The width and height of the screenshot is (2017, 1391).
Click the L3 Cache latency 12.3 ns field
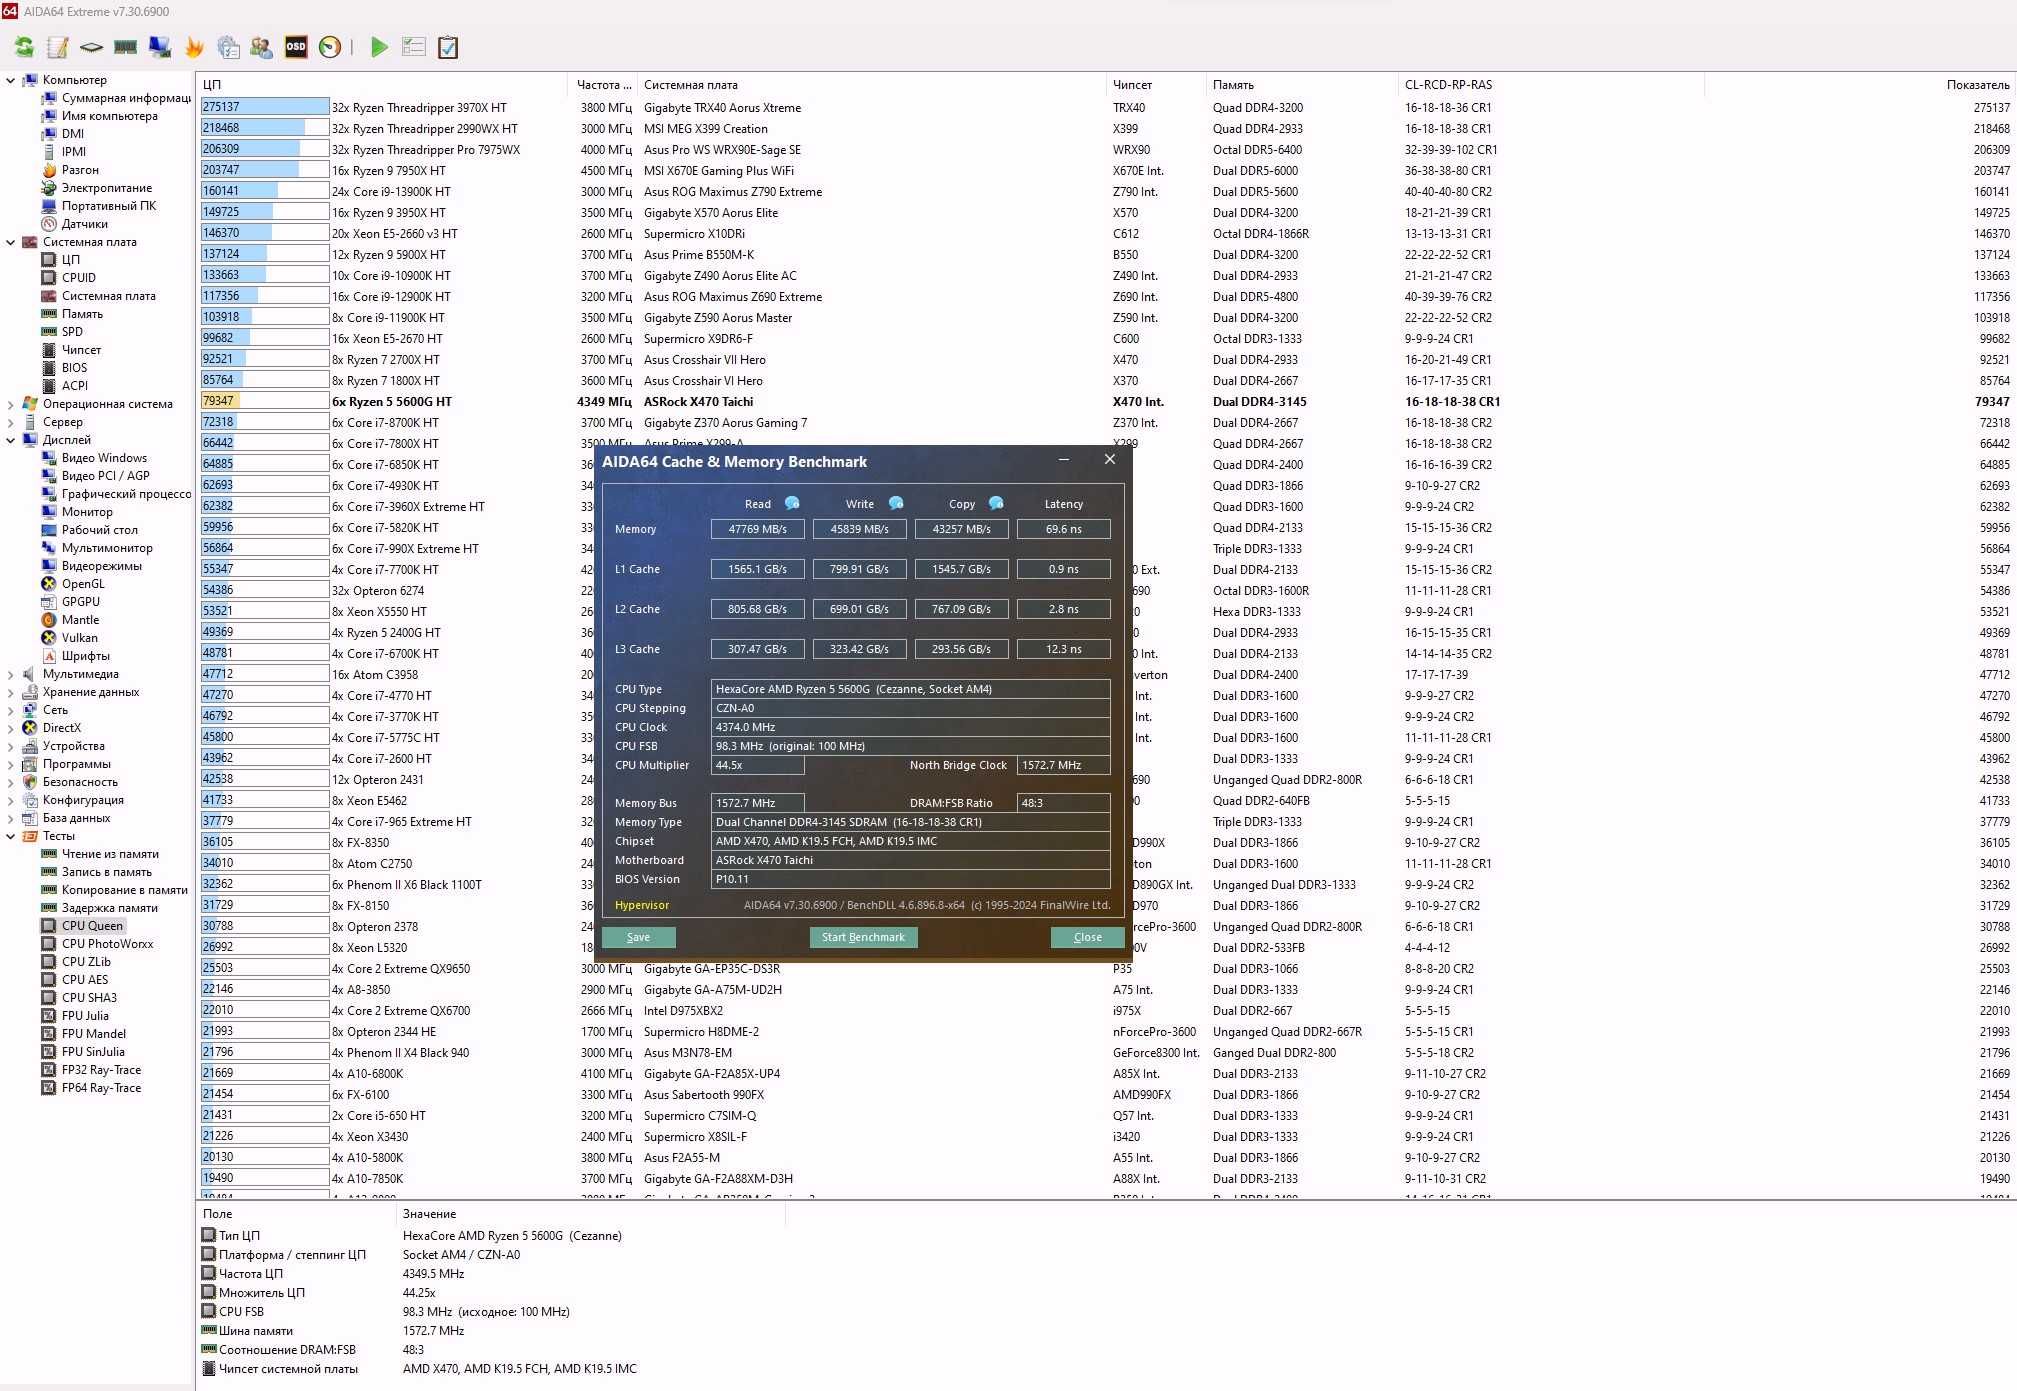1063,649
